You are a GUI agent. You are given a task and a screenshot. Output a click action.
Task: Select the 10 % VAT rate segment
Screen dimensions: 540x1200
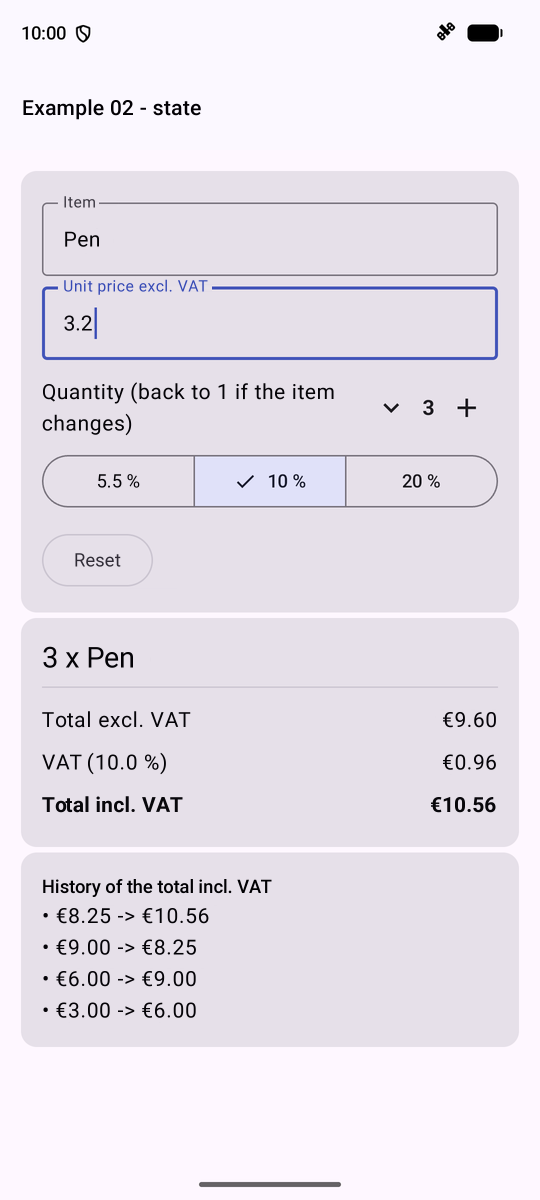point(270,481)
